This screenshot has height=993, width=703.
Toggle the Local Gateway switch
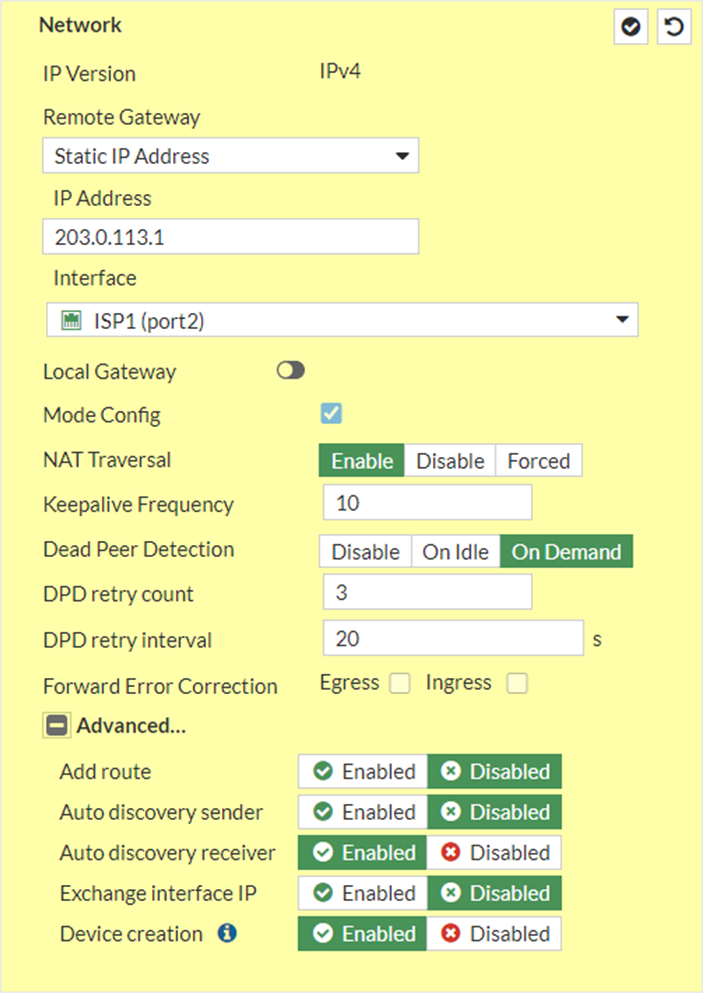(291, 370)
